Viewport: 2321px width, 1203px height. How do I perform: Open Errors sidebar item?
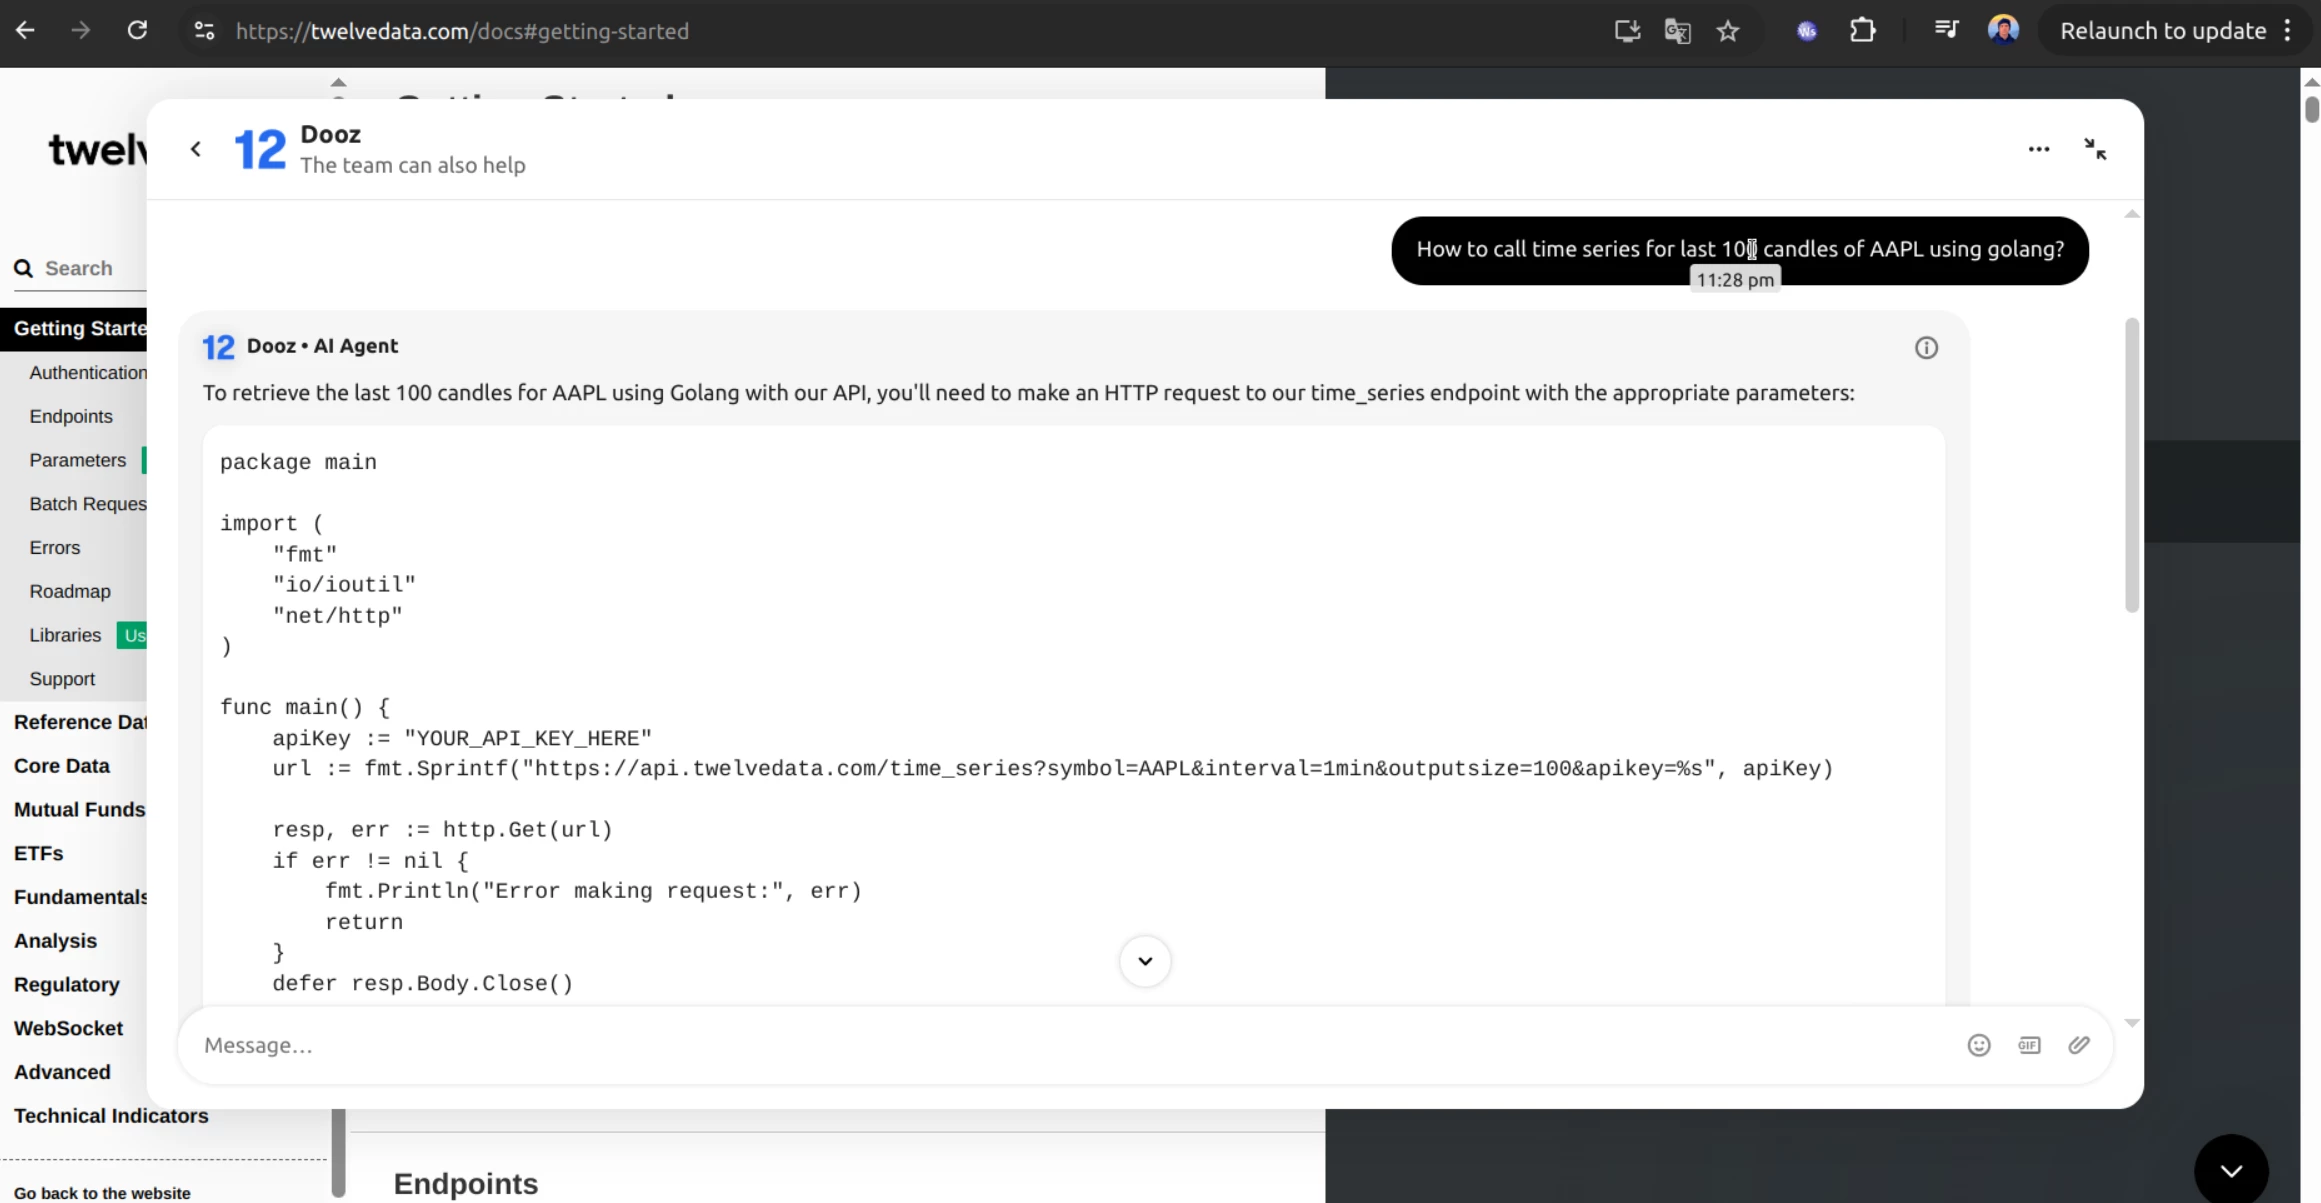55,548
